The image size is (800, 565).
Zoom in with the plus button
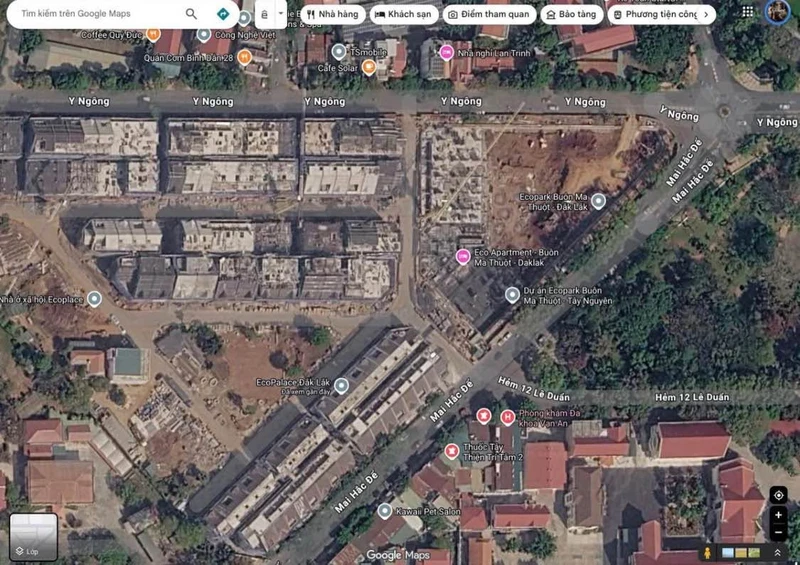pyautogui.click(x=779, y=515)
